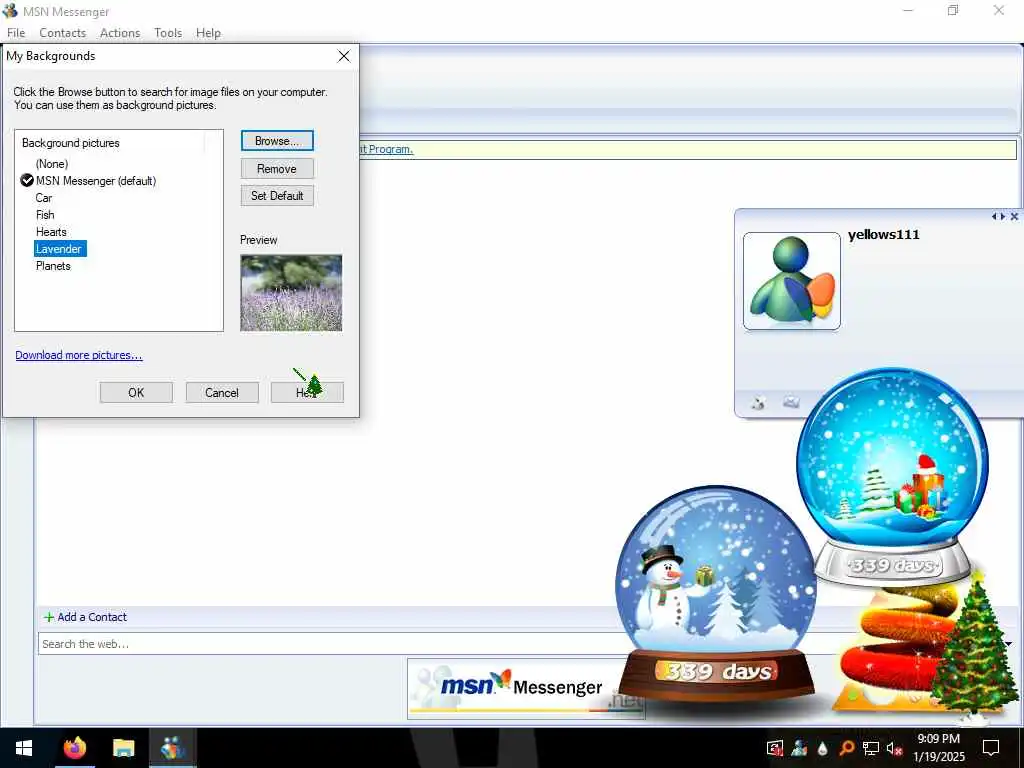Select MSN Messenger (default) background
Viewport: 1024px width, 768px height.
95,181
